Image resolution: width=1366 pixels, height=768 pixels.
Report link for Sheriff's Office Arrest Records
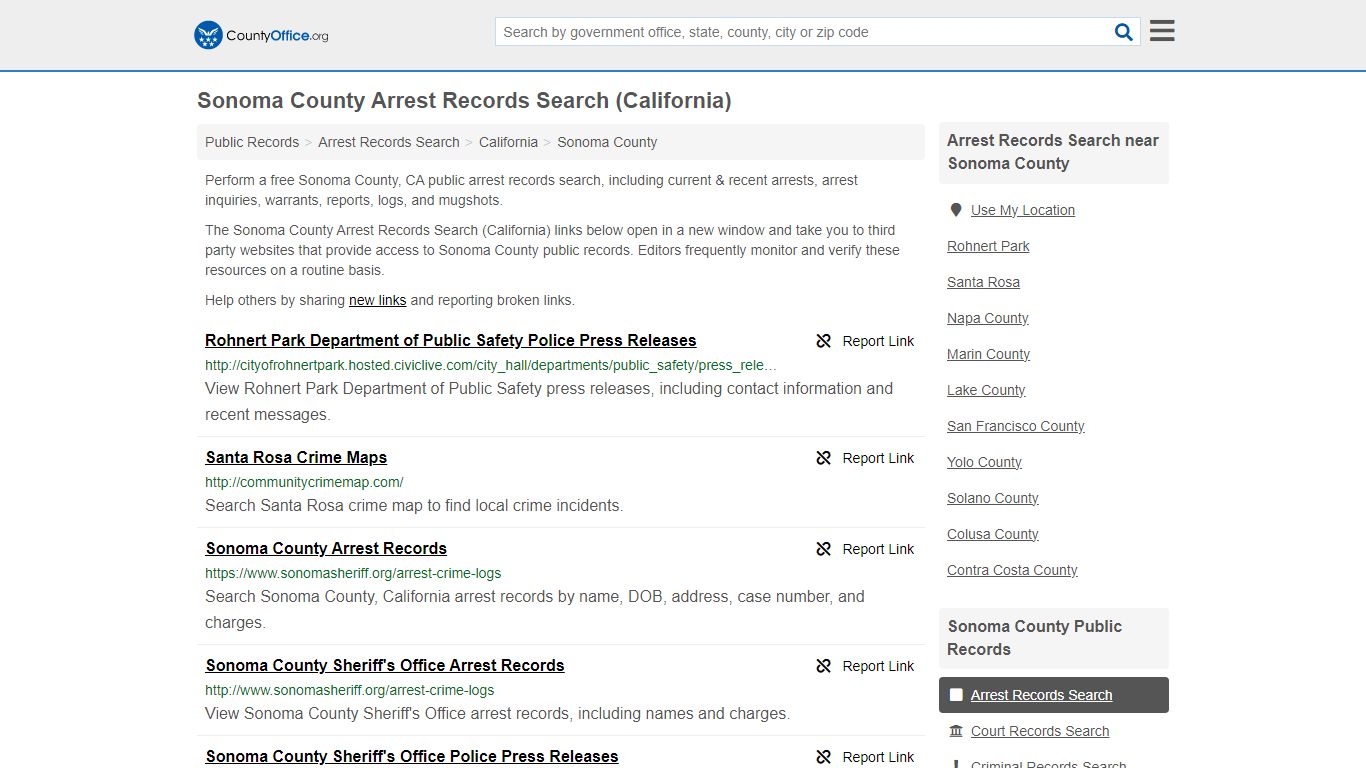[x=878, y=666]
